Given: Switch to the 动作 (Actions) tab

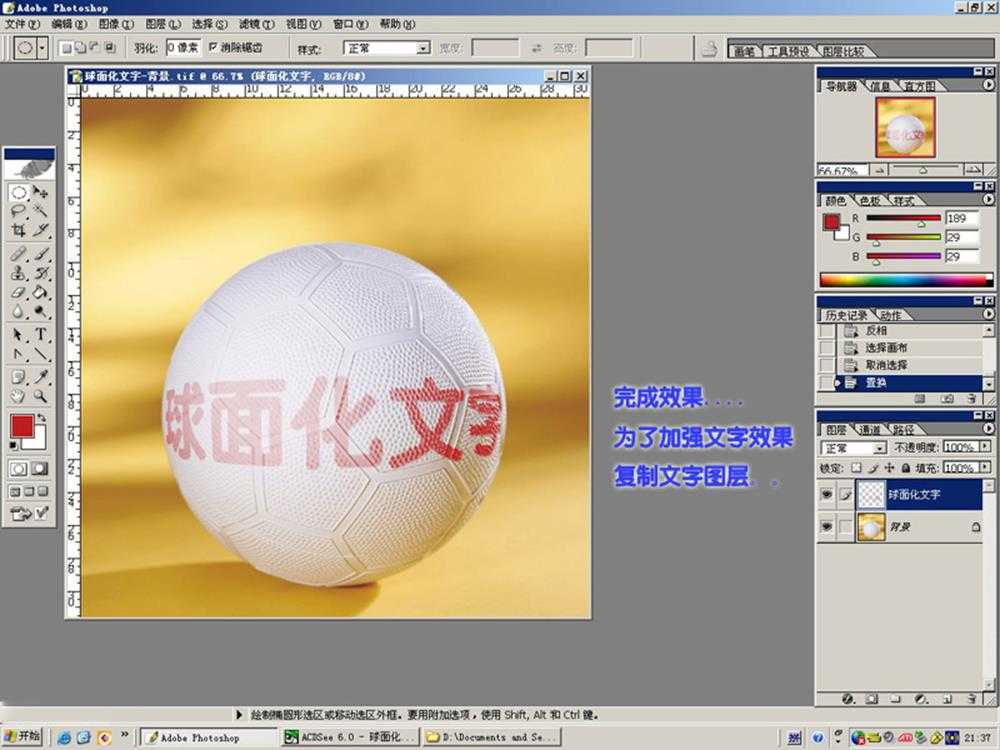Looking at the screenshot, I should click(x=890, y=315).
